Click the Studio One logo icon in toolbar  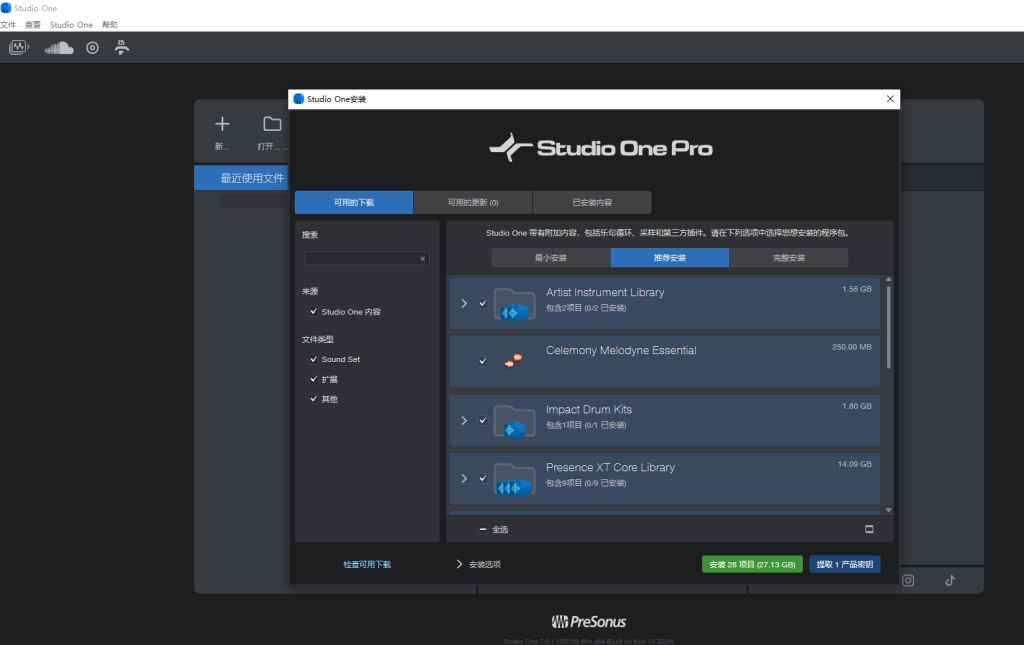click(x=18, y=46)
